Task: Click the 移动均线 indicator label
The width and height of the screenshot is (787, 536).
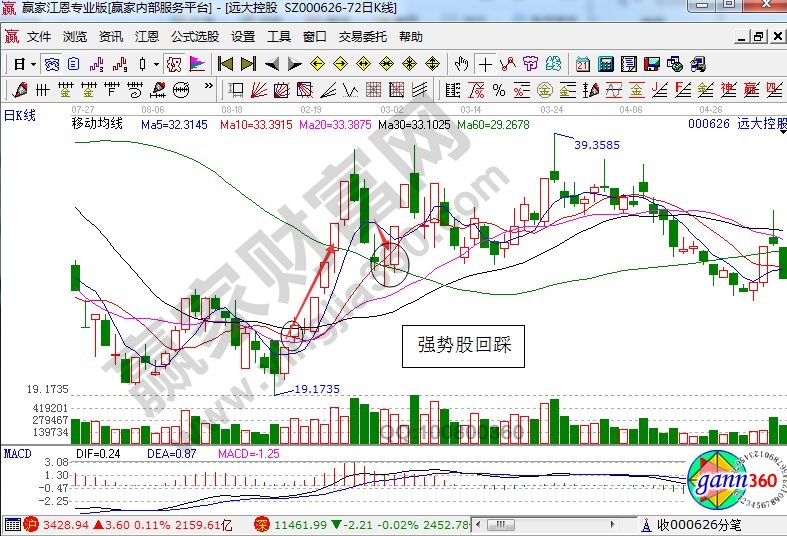Action: pos(97,125)
